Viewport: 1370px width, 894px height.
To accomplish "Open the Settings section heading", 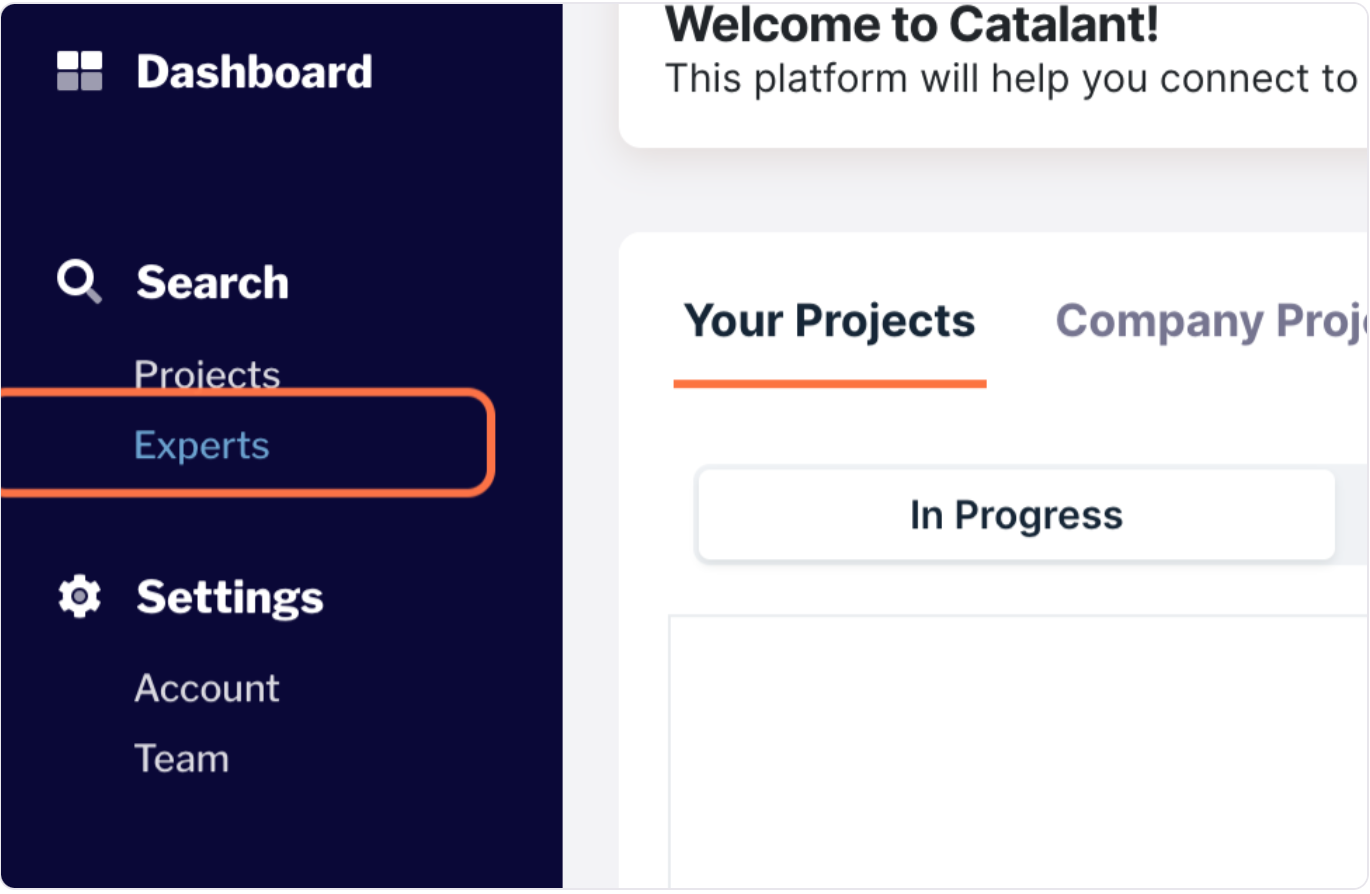I will [x=230, y=598].
